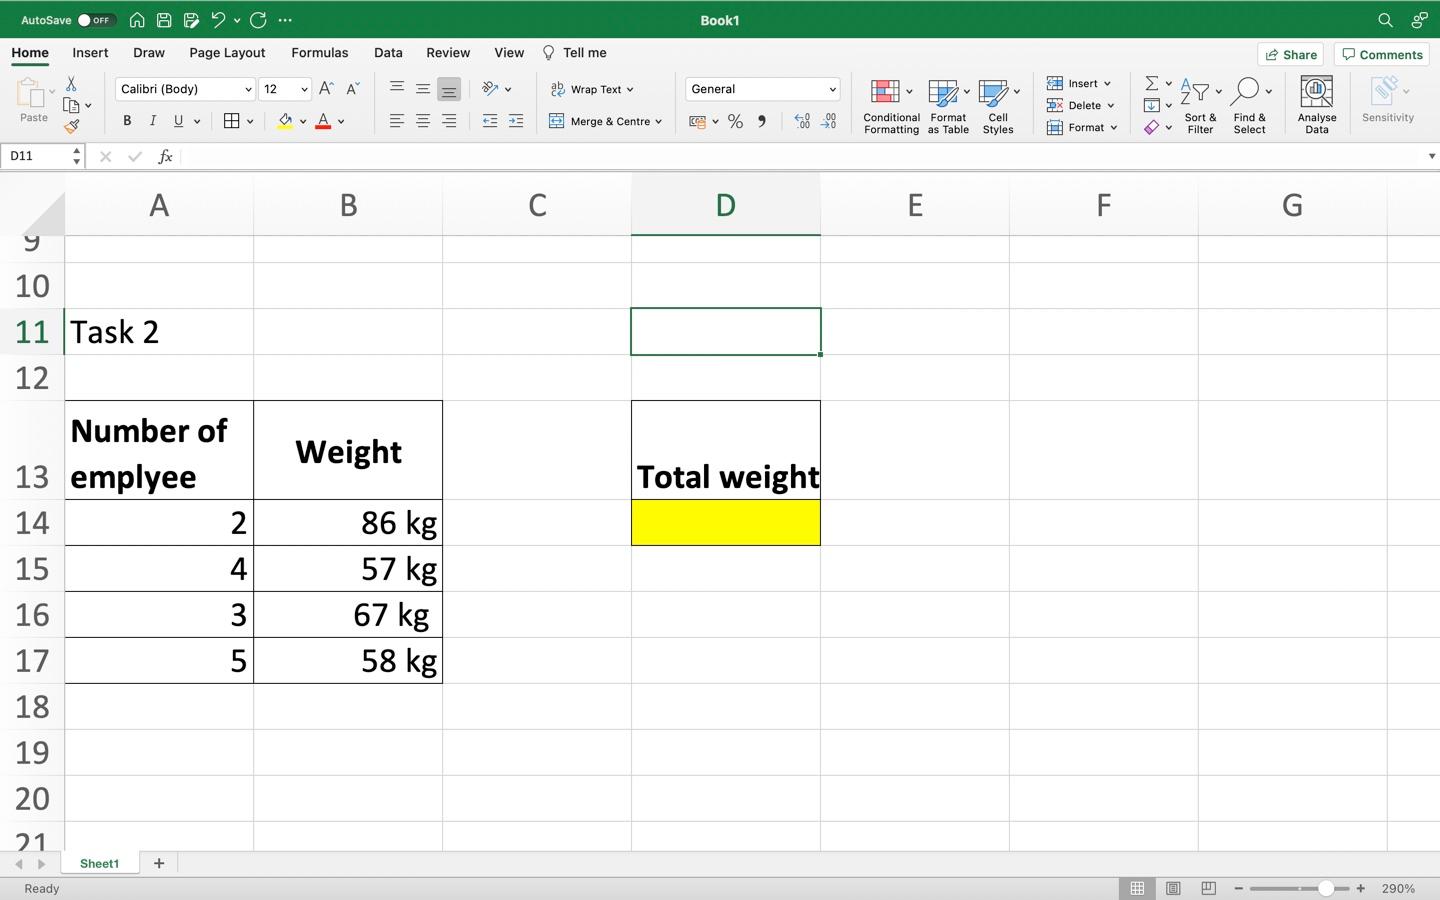Toggle bold formatting
This screenshot has width=1440, height=900.
point(127,120)
